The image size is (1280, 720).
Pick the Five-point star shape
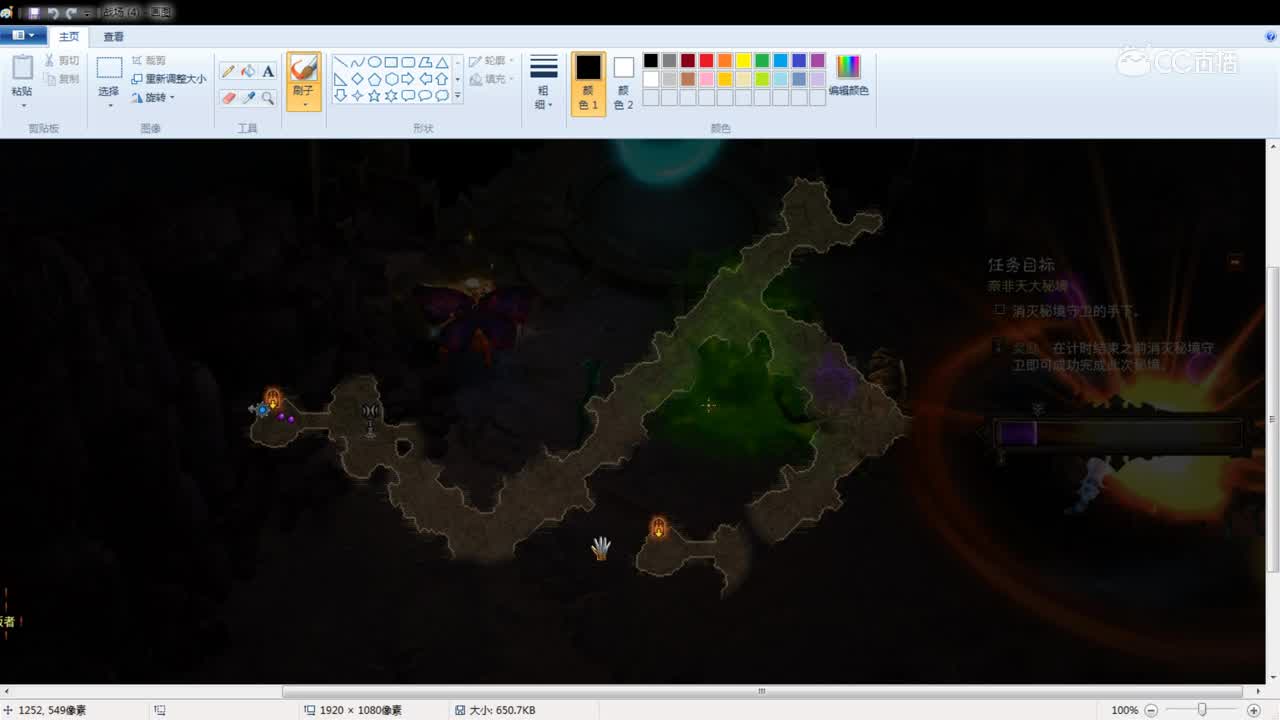374,96
